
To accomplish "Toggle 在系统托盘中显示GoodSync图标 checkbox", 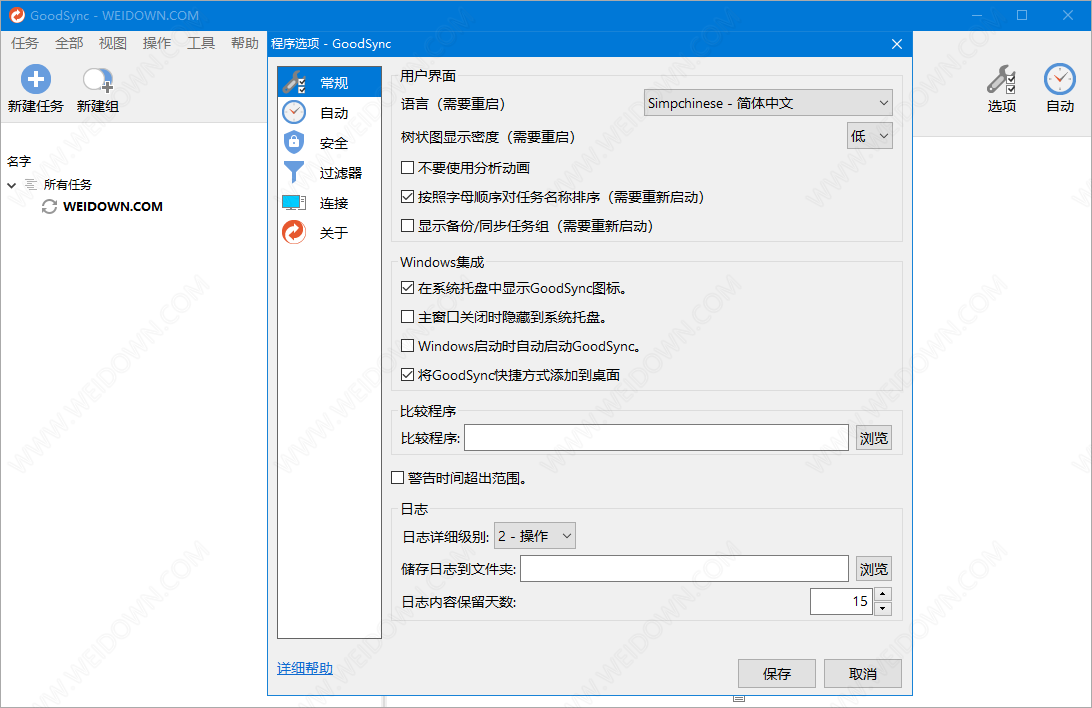I will pos(407,288).
